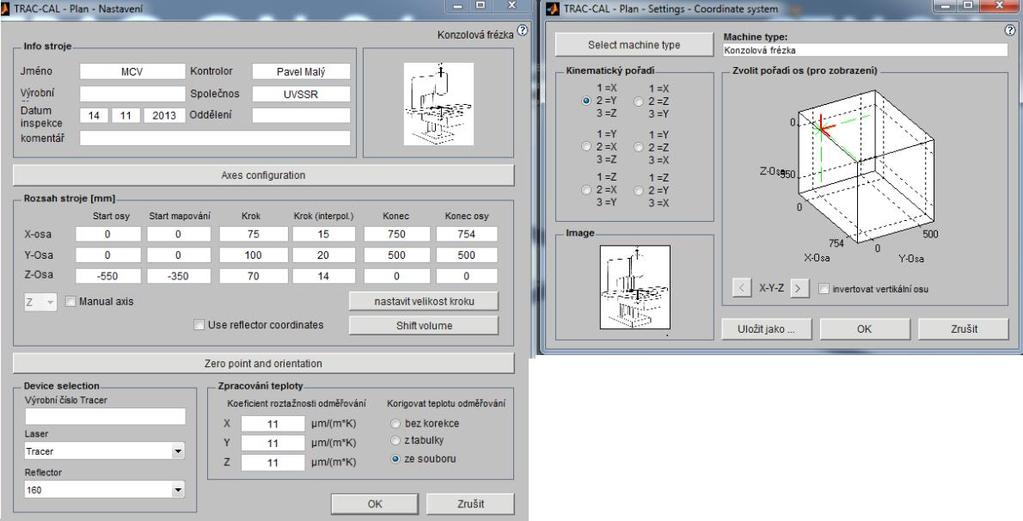1023x521 pixels.
Task: Enable Use reflector coordinates checkbox
Action: [x=199, y=325]
